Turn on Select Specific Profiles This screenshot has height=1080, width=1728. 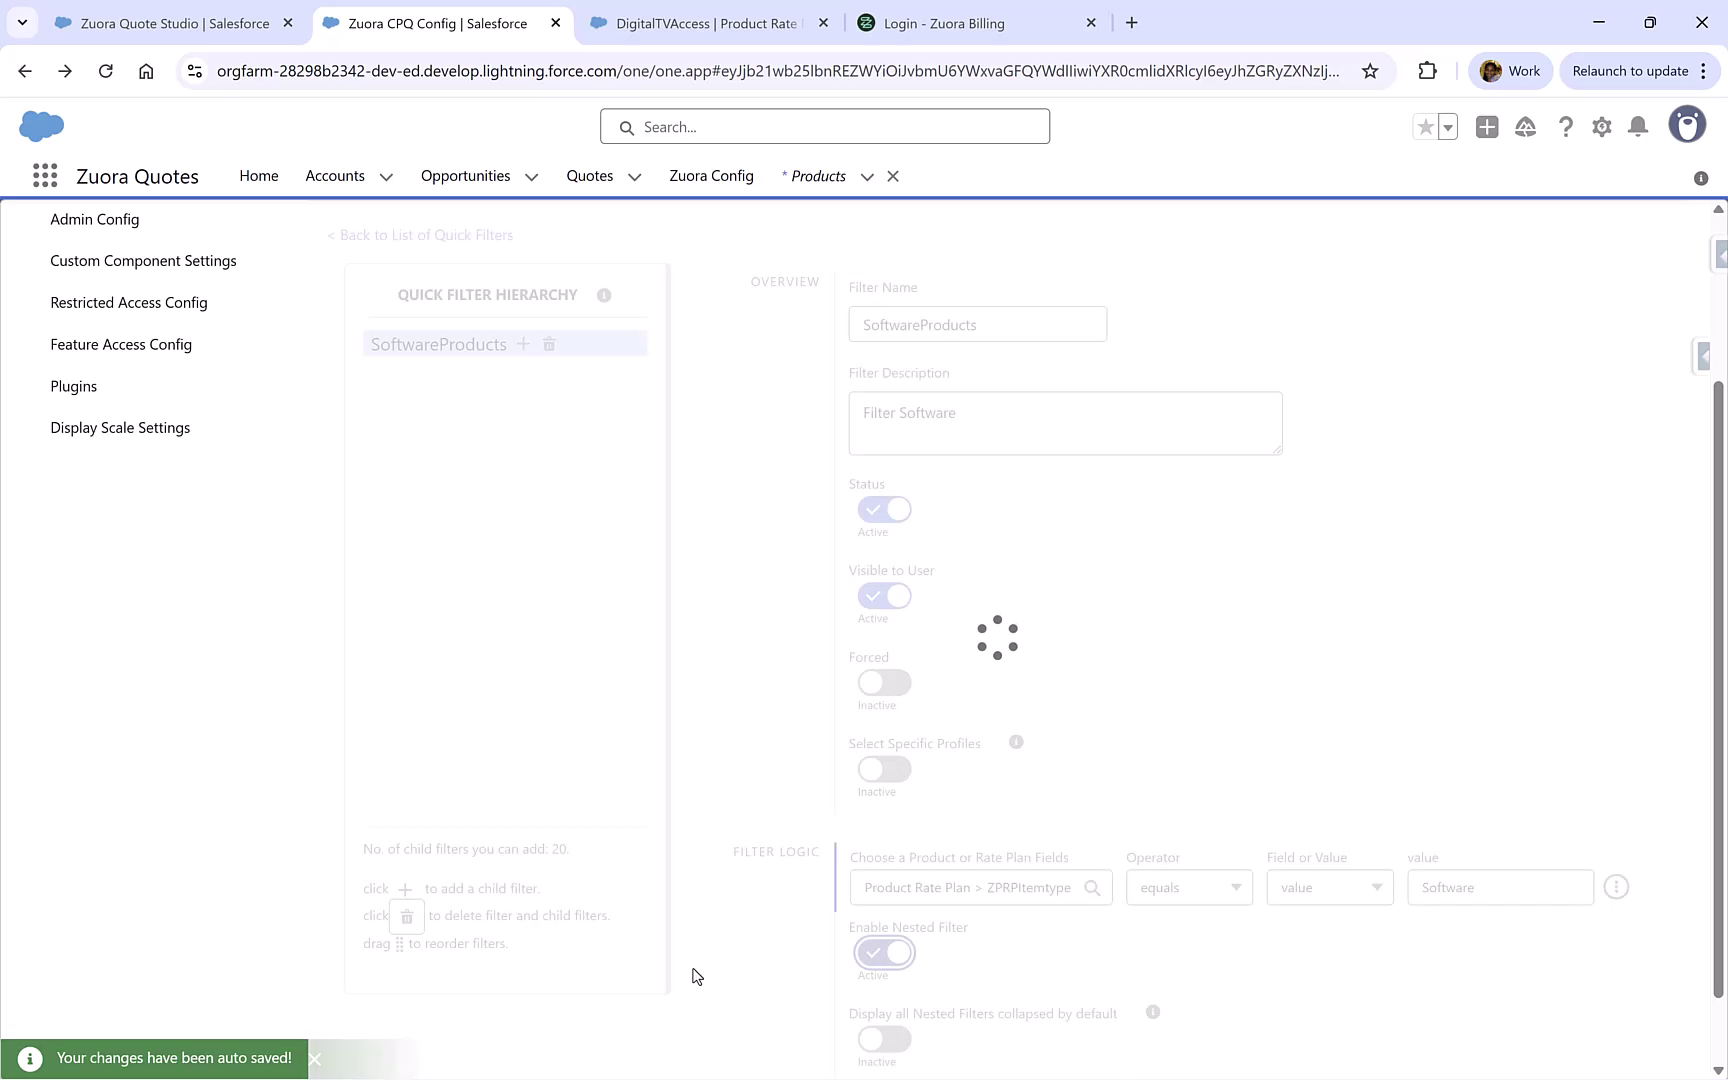[883, 769]
